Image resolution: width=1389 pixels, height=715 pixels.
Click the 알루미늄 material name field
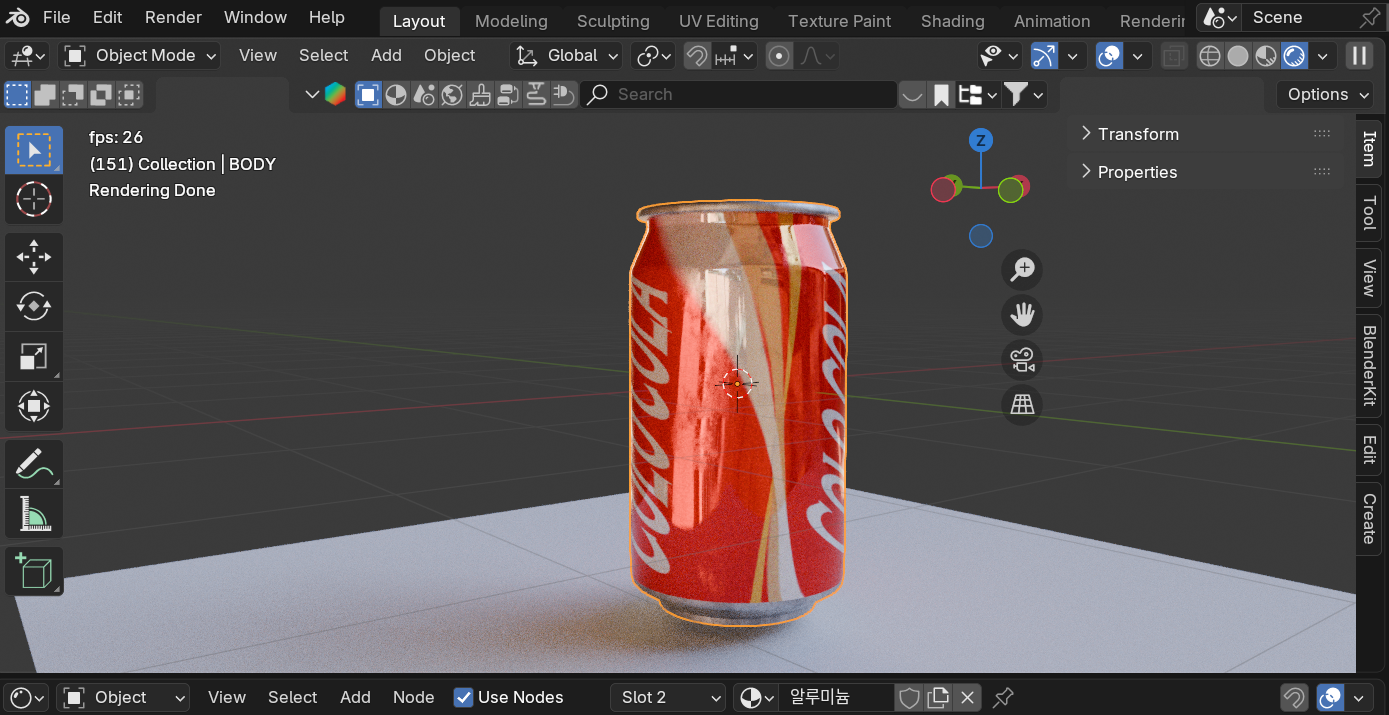(837, 697)
